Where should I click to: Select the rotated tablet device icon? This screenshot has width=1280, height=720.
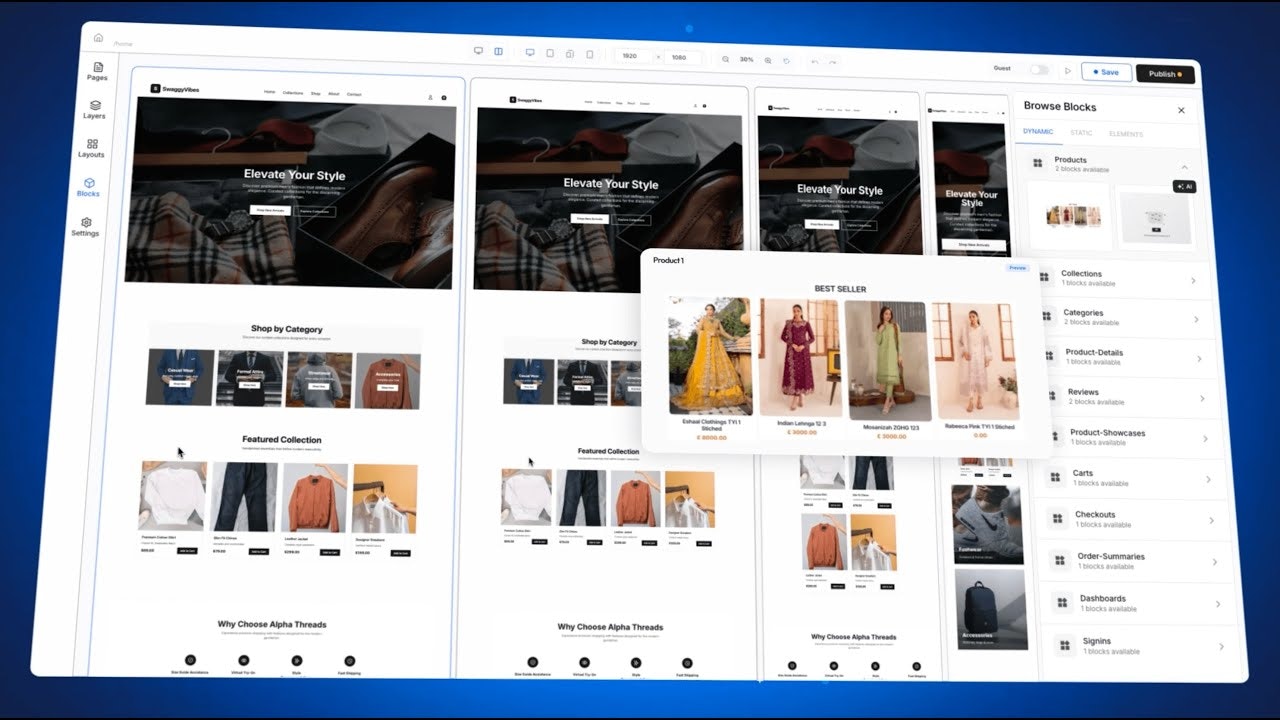coord(570,54)
